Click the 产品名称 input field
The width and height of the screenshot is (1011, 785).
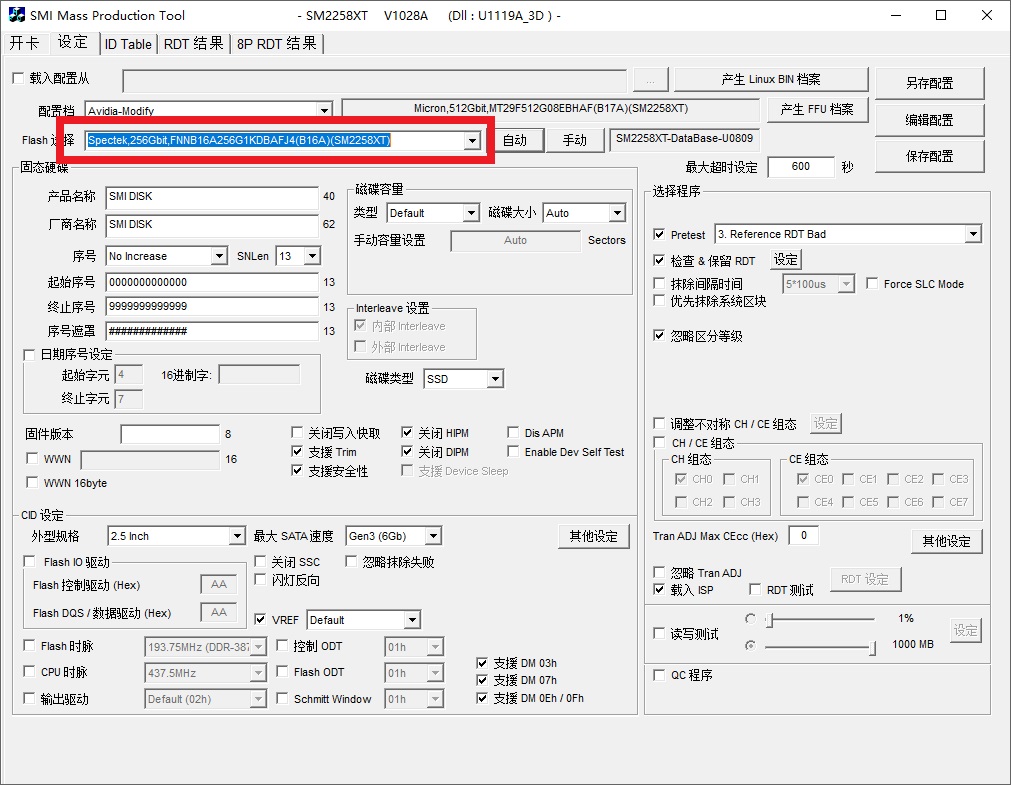pos(212,197)
